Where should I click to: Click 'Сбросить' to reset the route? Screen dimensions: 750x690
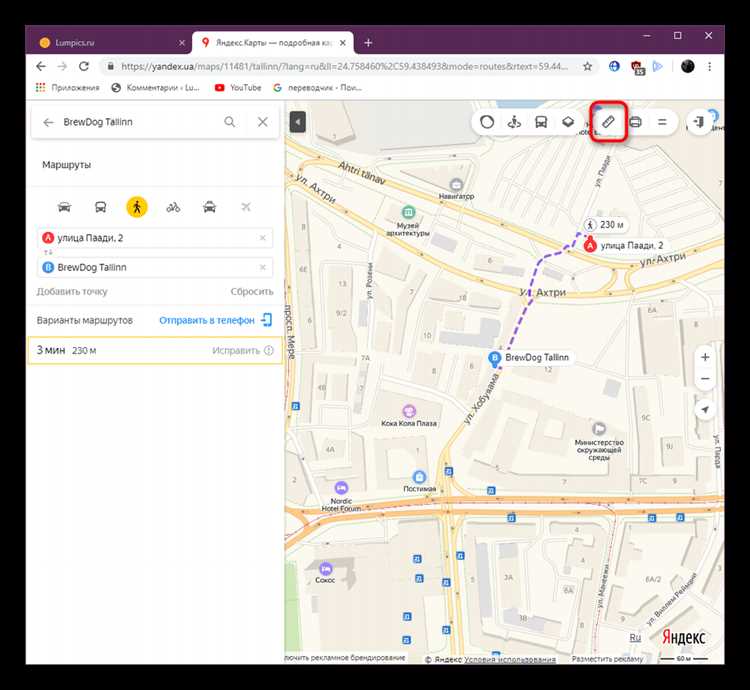tap(251, 291)
